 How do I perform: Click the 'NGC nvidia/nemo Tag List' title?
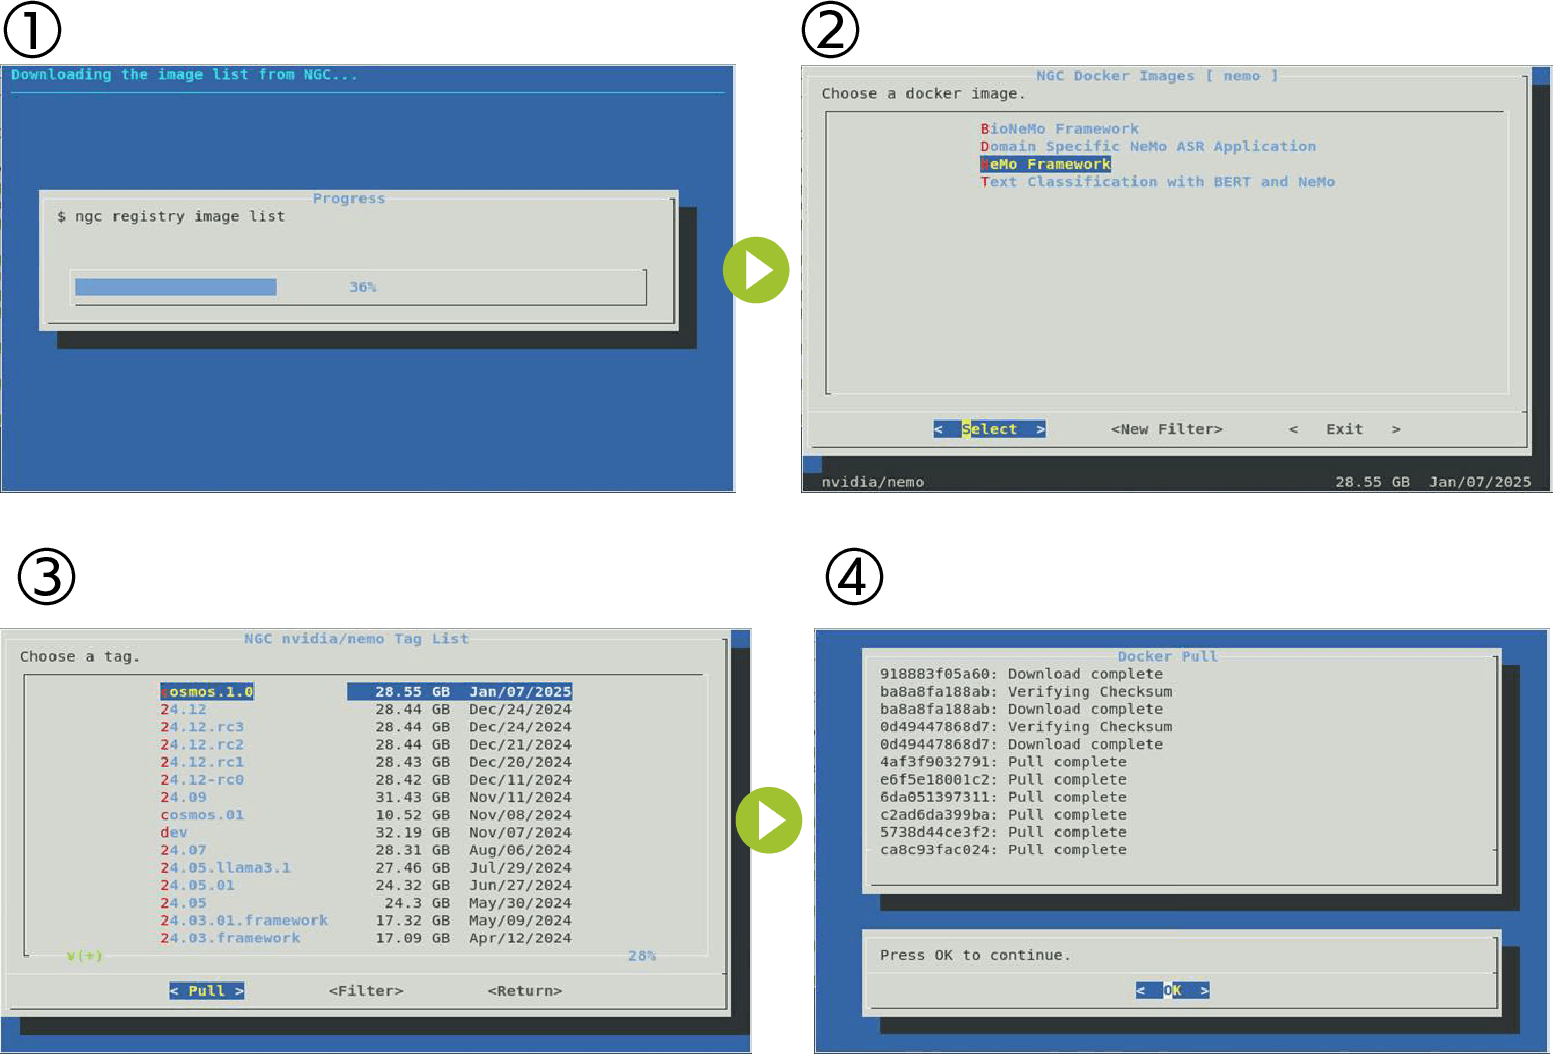point(356,639)
